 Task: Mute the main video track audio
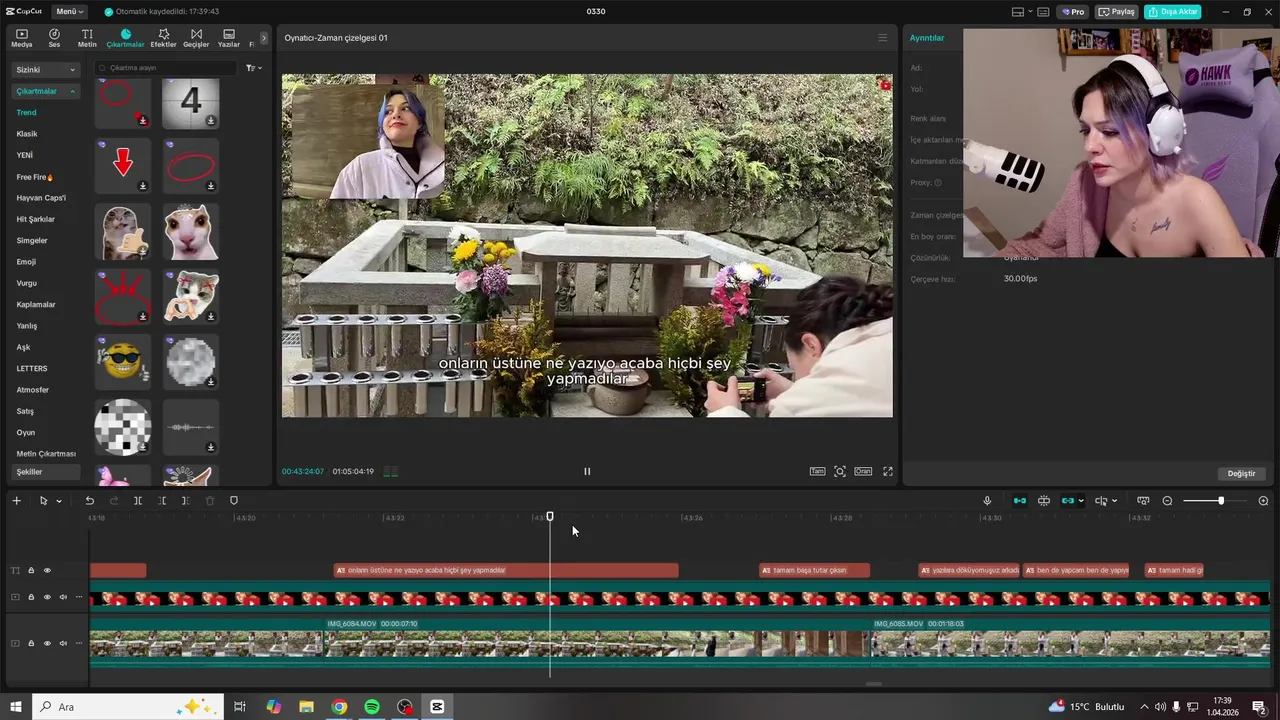[x=63, y=644]
